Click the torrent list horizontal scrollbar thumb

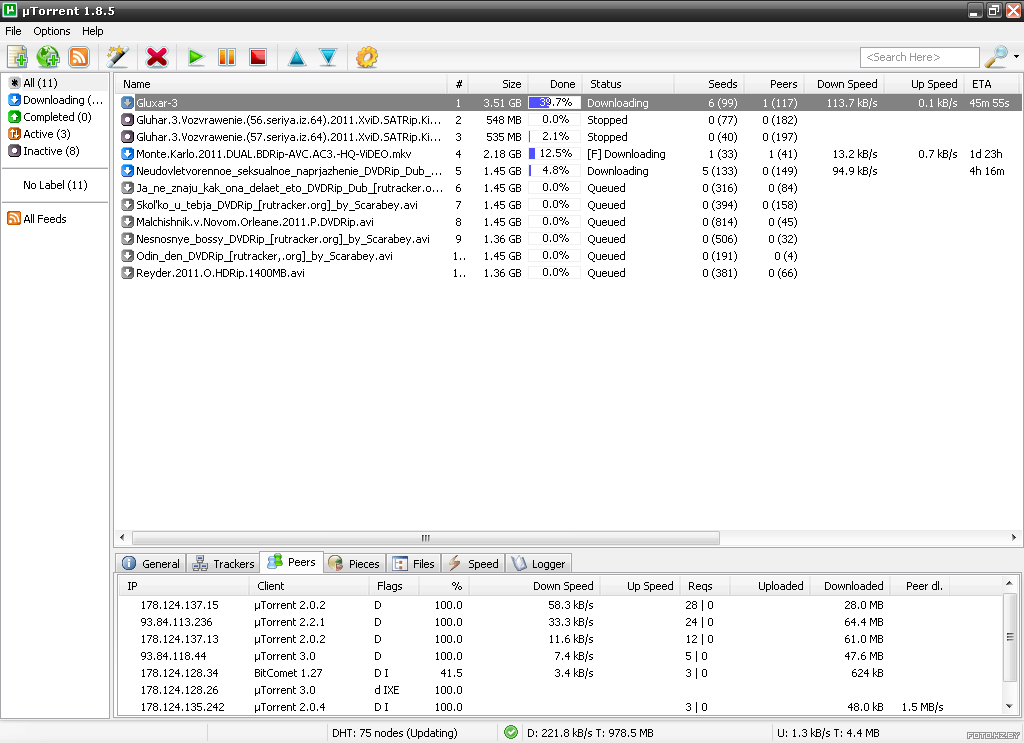426,538
